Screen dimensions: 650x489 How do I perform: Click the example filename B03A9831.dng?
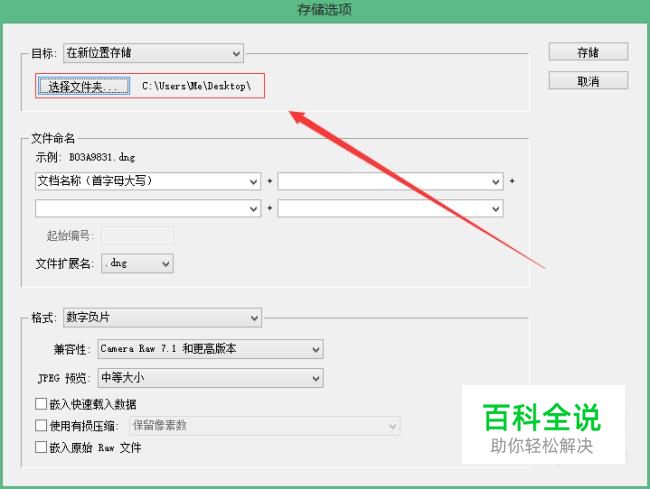[102, 157]
